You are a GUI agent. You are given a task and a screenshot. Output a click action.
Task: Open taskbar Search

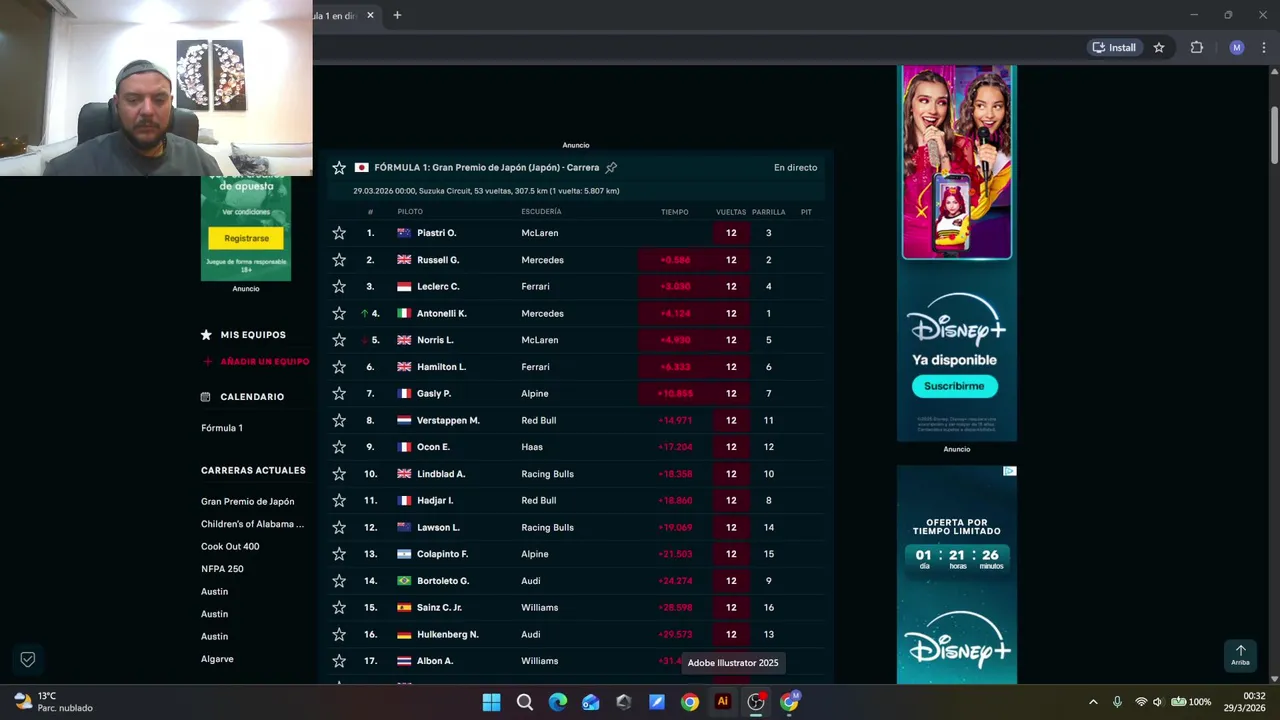(x=525, y=702)
